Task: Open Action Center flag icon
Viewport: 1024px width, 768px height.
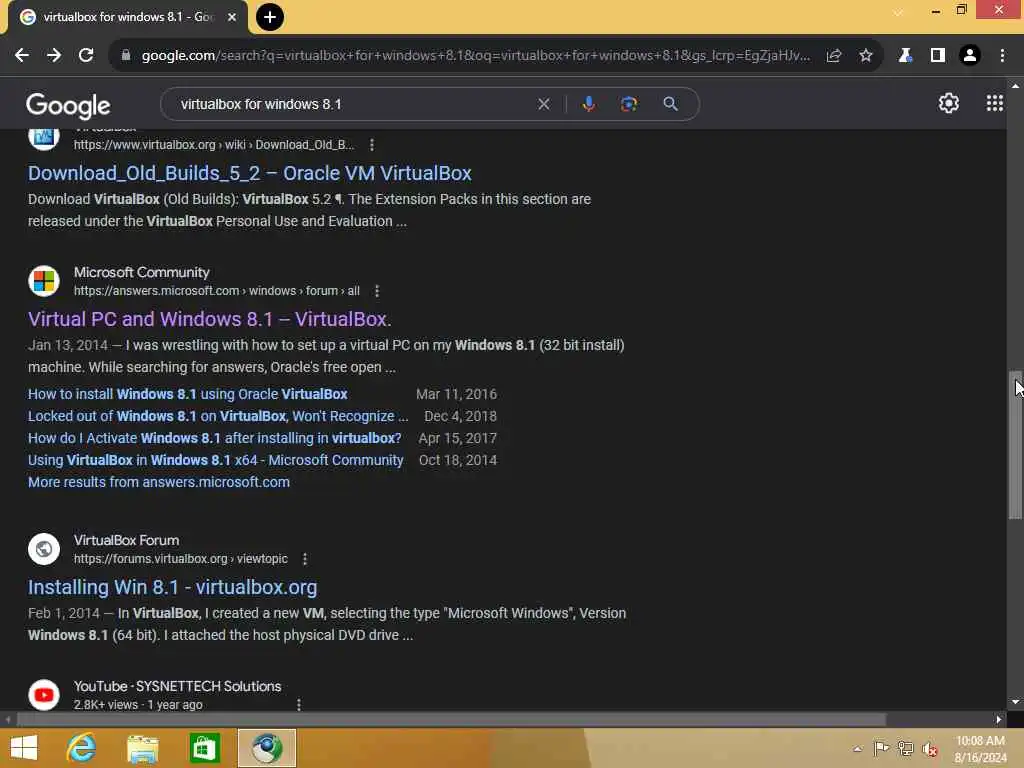Action: 881,749
